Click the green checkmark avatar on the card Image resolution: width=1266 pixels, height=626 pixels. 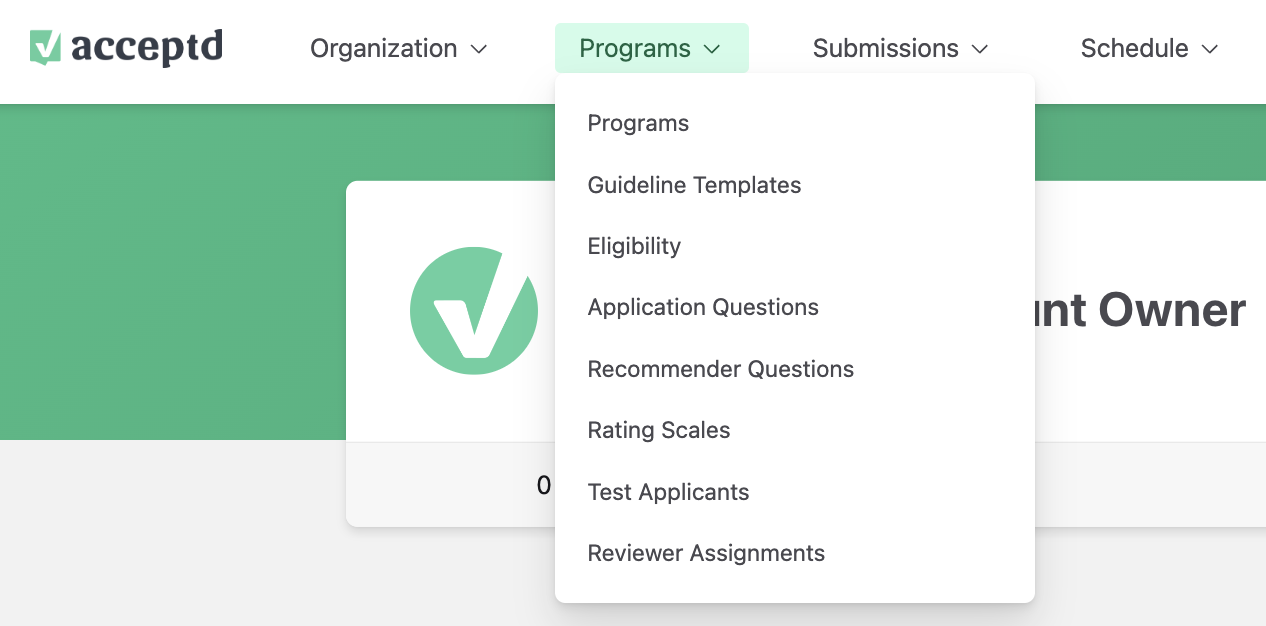[x=474, y=311]
